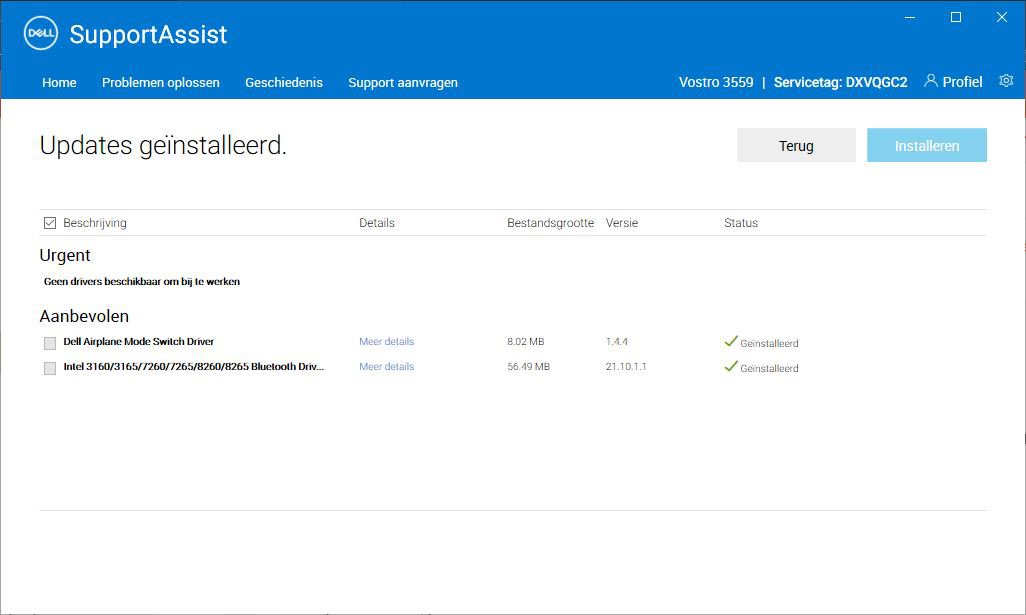Open Problemen oplossen tab
This screenshot has height=615, width=1026.
(x=160, y=82)
